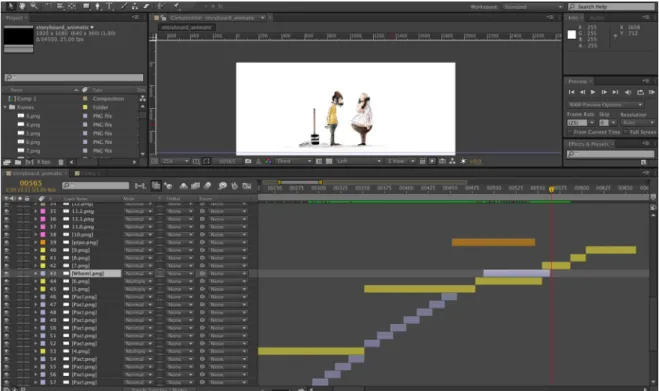Screen dimensions: 659x391
Task: Hide layer 40 9.png eye
Action: tap(7, 250)
